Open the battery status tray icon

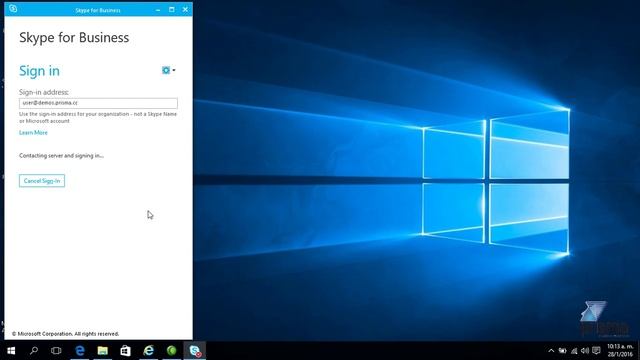(562, 351)
